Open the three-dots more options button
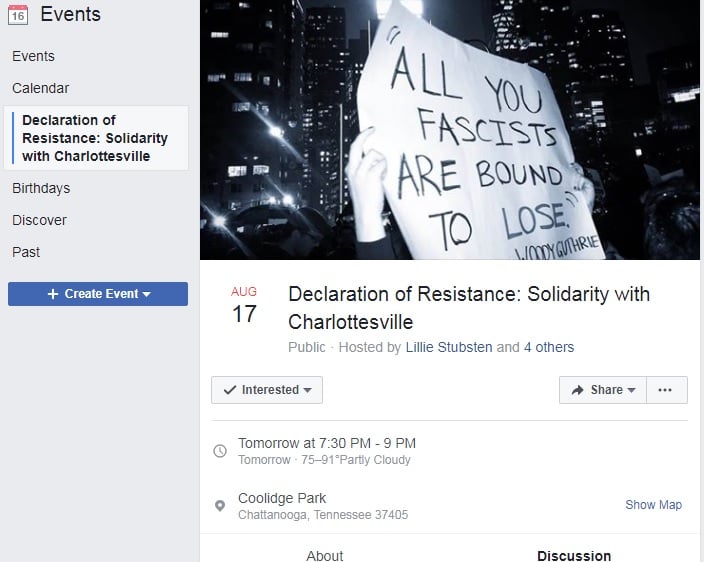This screenshot has height=562, width=704. (x=666, y=390)
